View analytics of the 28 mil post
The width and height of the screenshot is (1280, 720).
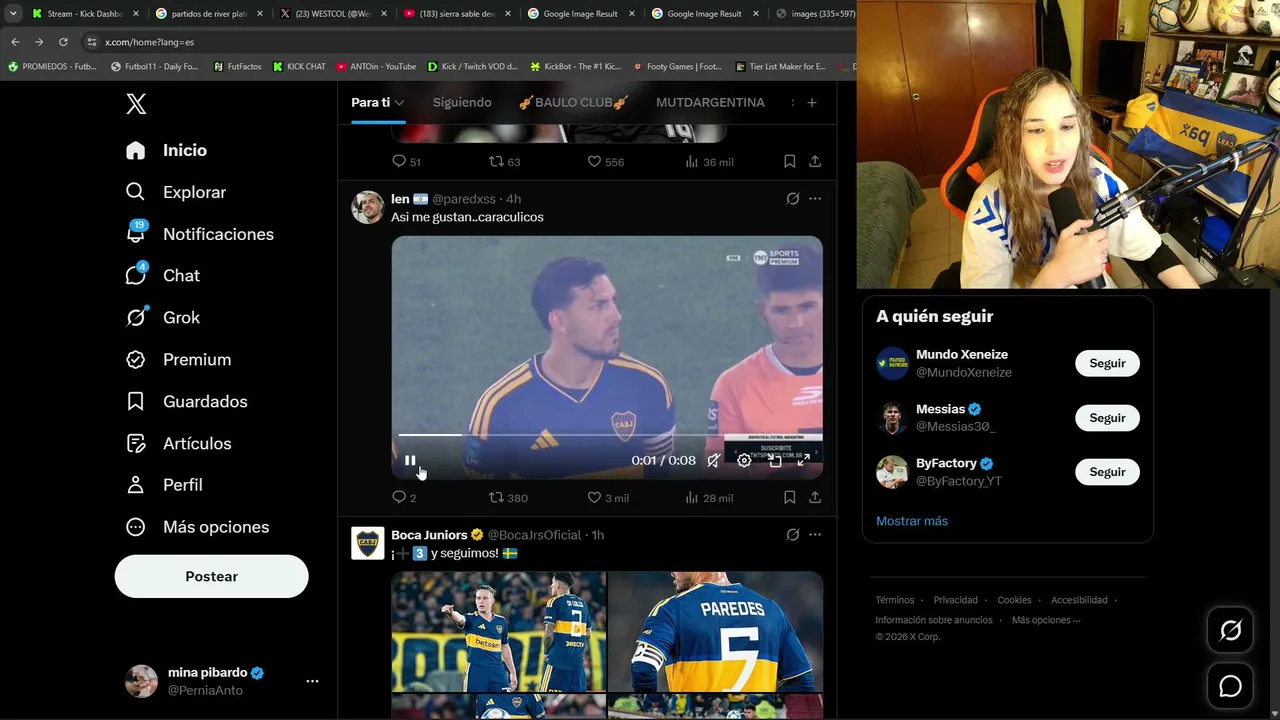tap(709, 497)
